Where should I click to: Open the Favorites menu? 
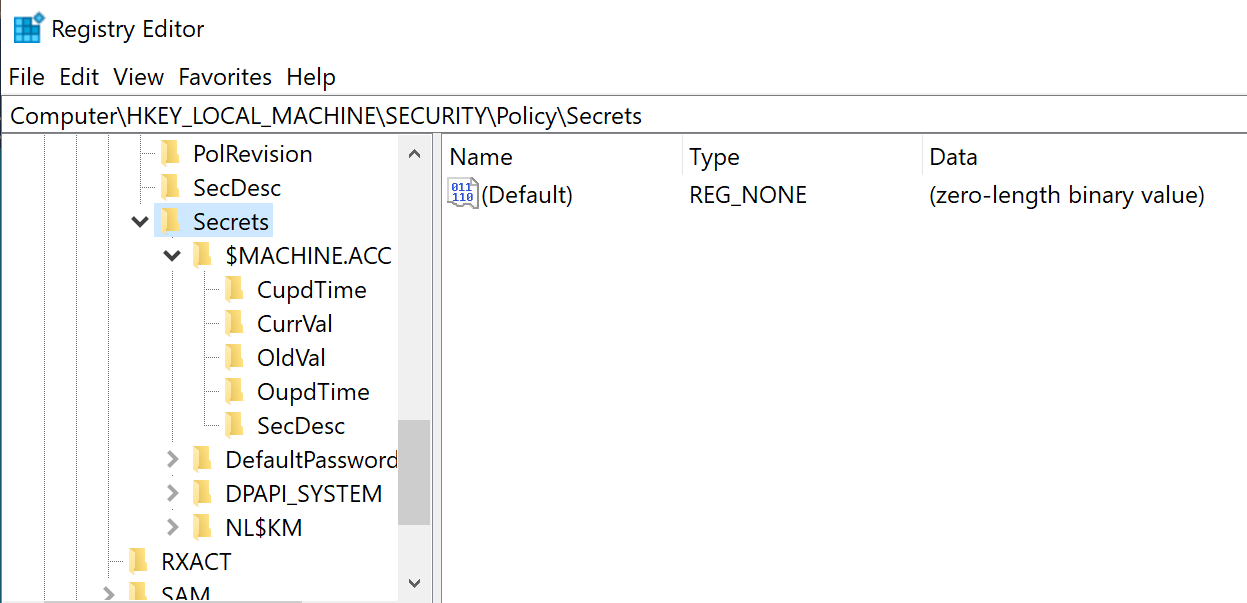pos(225,77)
